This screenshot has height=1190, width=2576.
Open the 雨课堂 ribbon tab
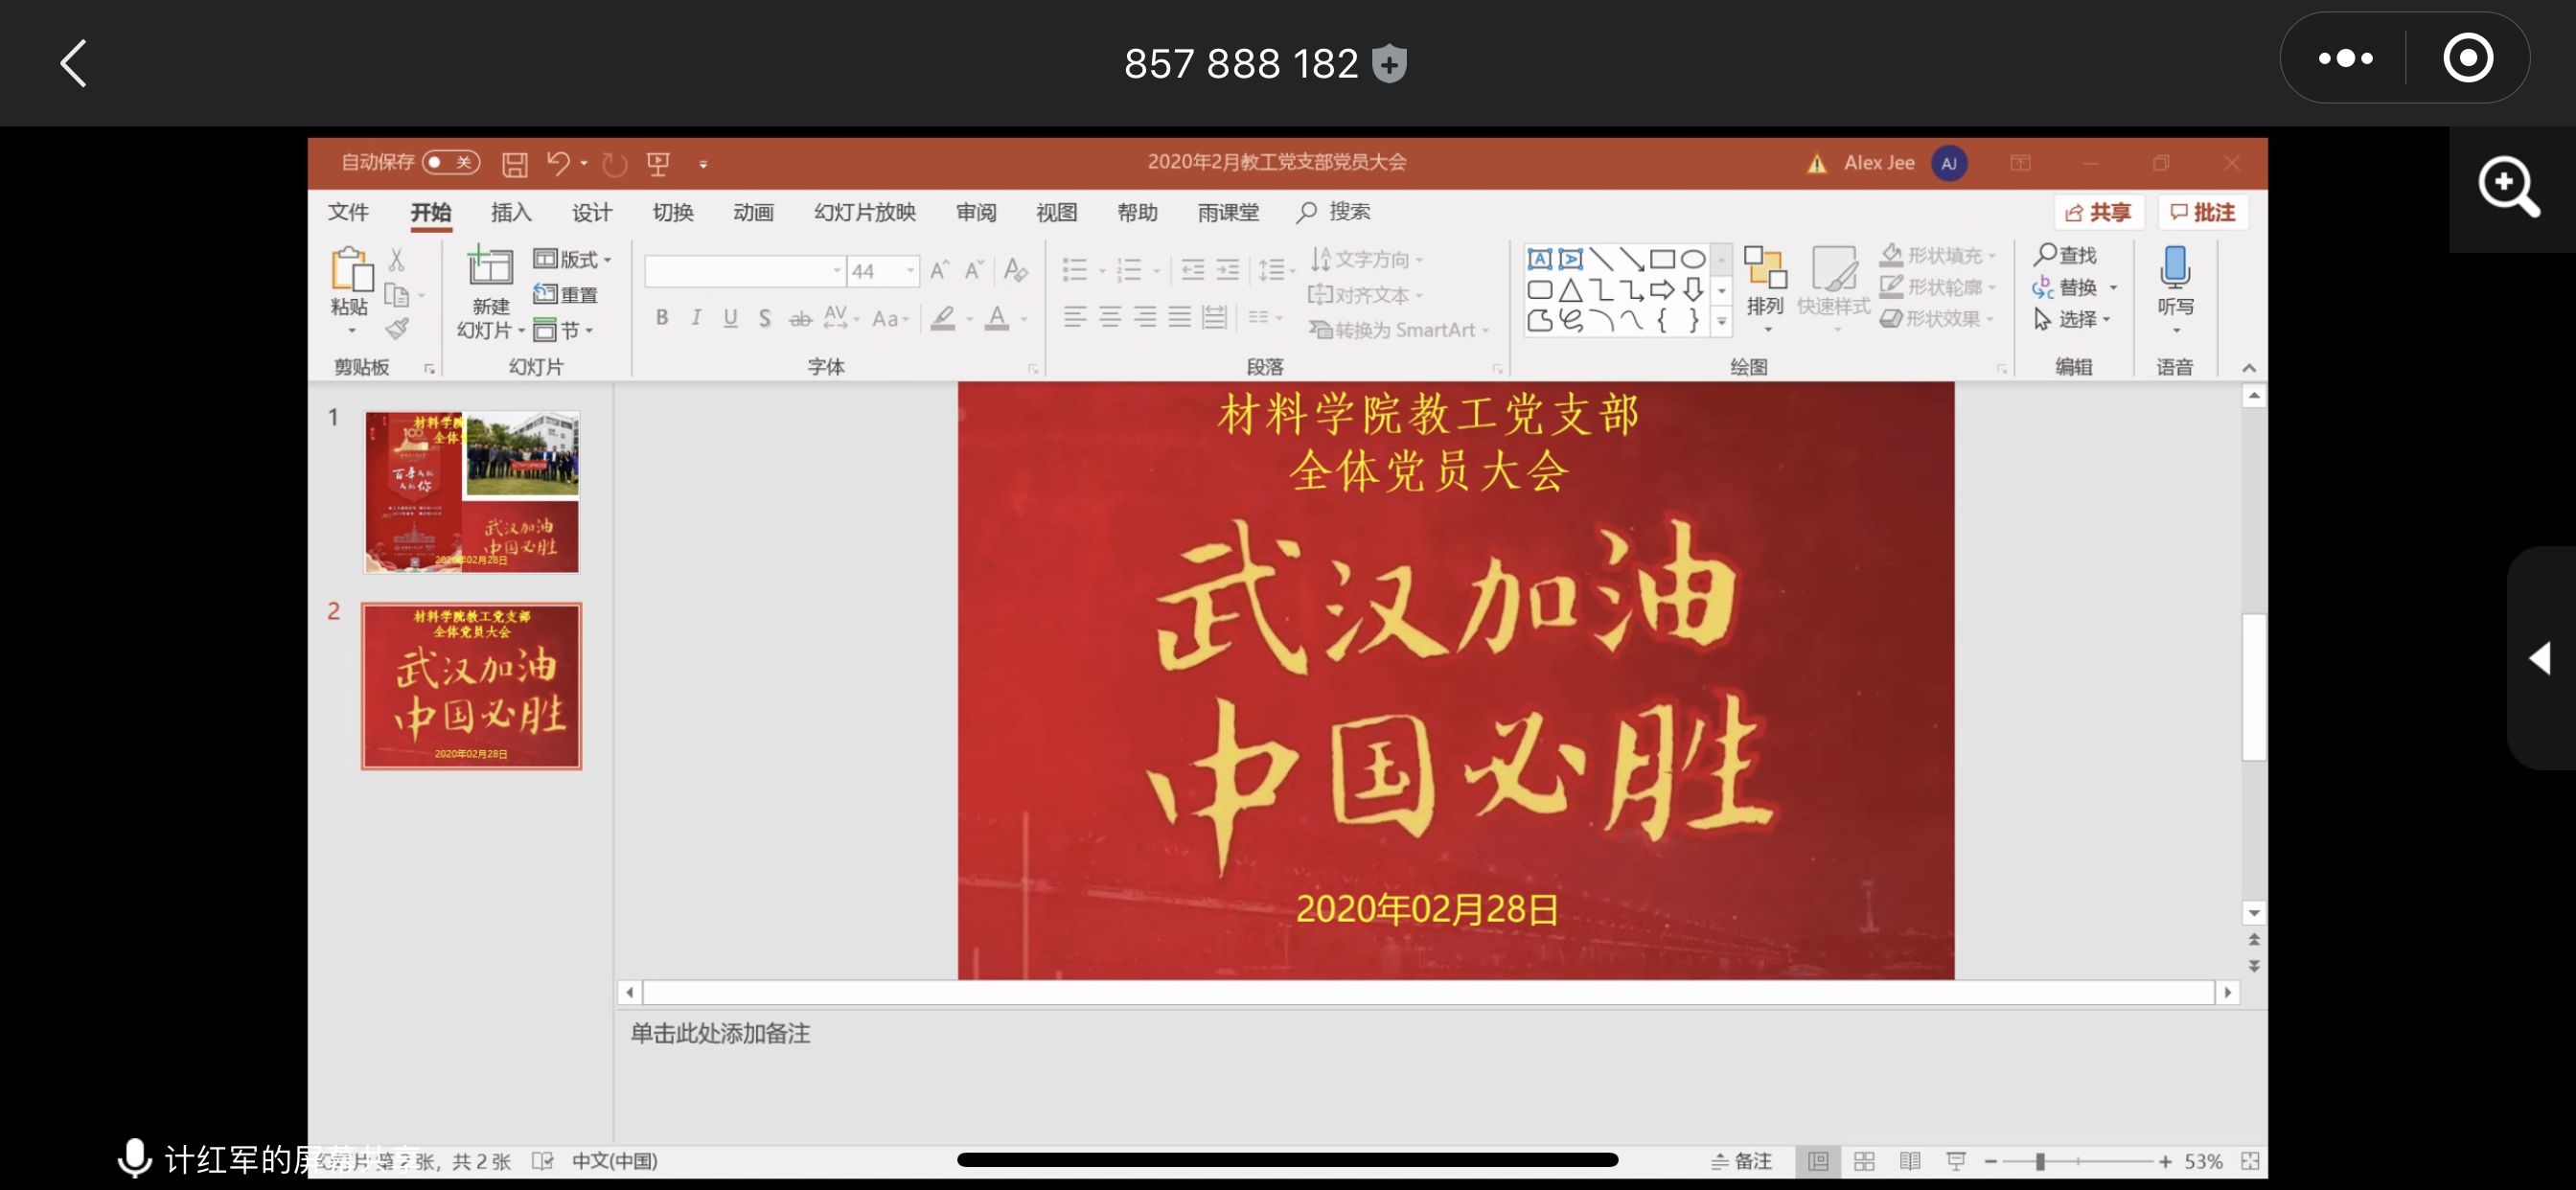[1227, 212]
